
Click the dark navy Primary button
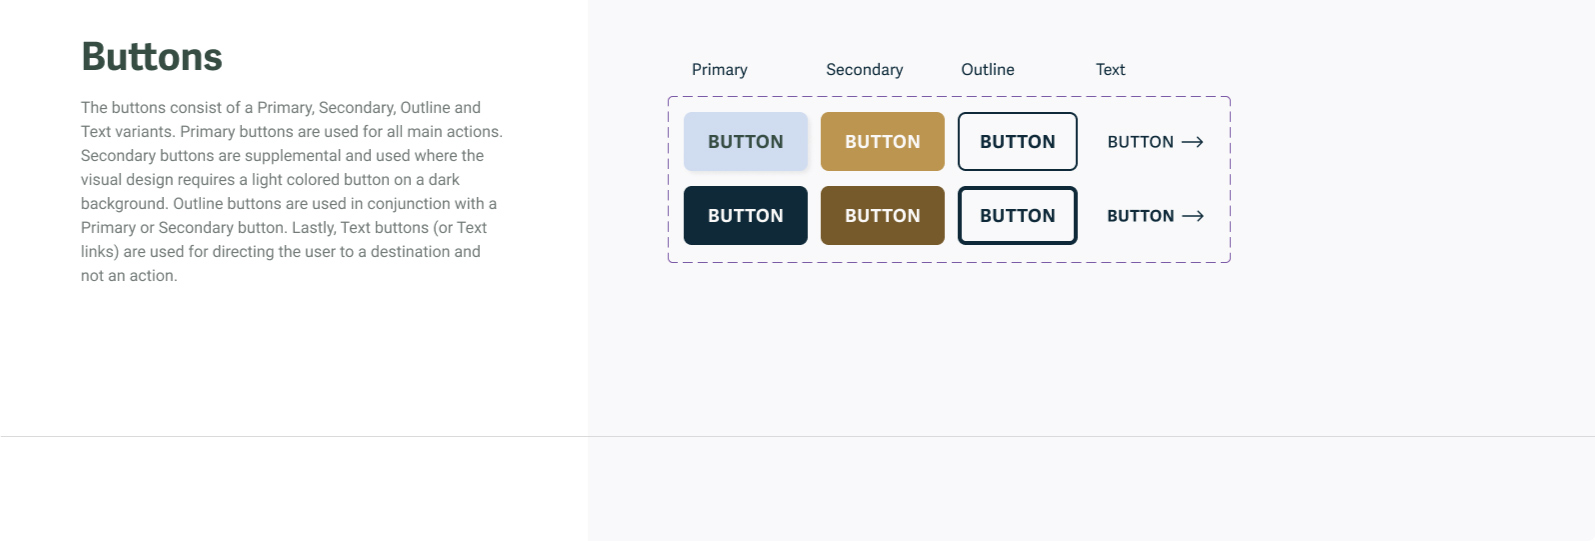(x=745, y=215)
